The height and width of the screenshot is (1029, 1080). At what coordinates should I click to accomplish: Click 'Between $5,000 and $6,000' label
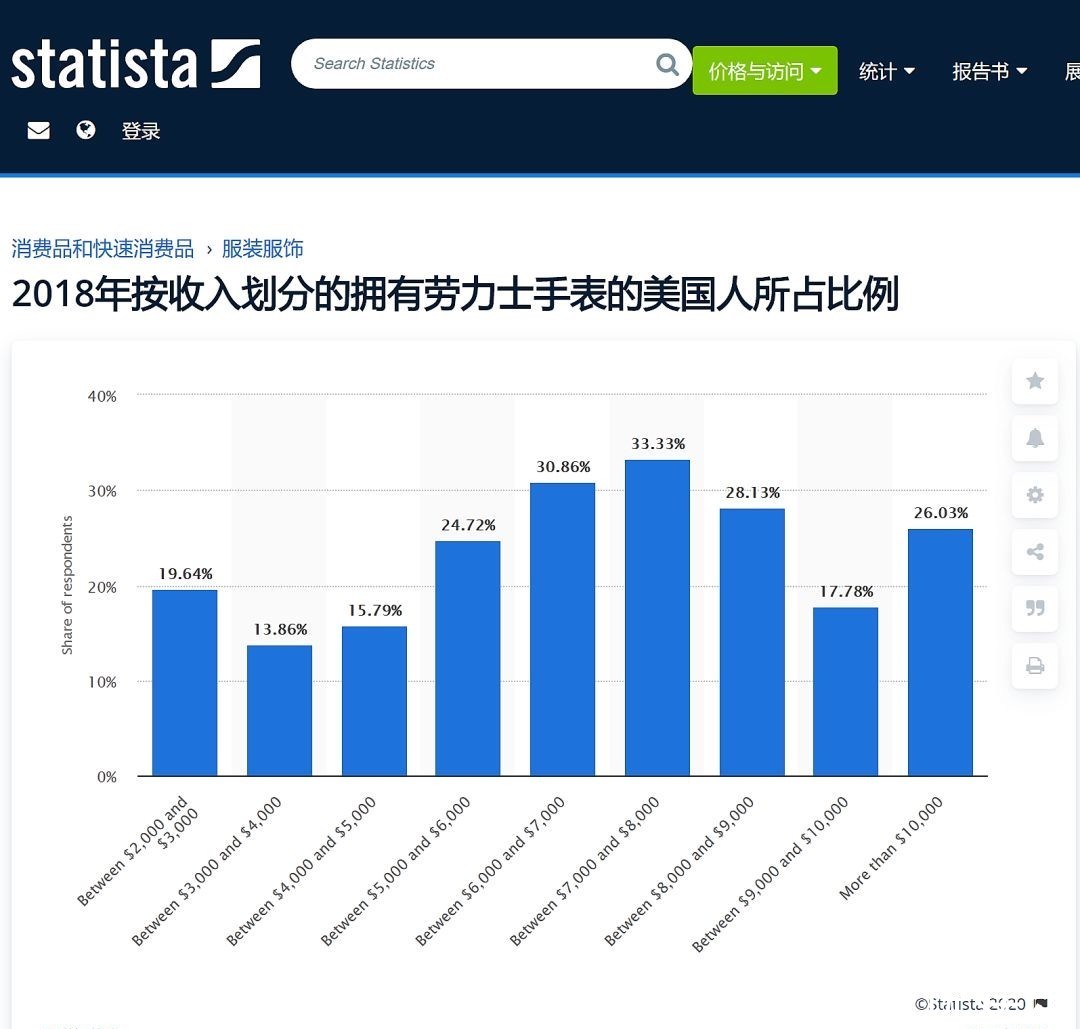[395, 871]
